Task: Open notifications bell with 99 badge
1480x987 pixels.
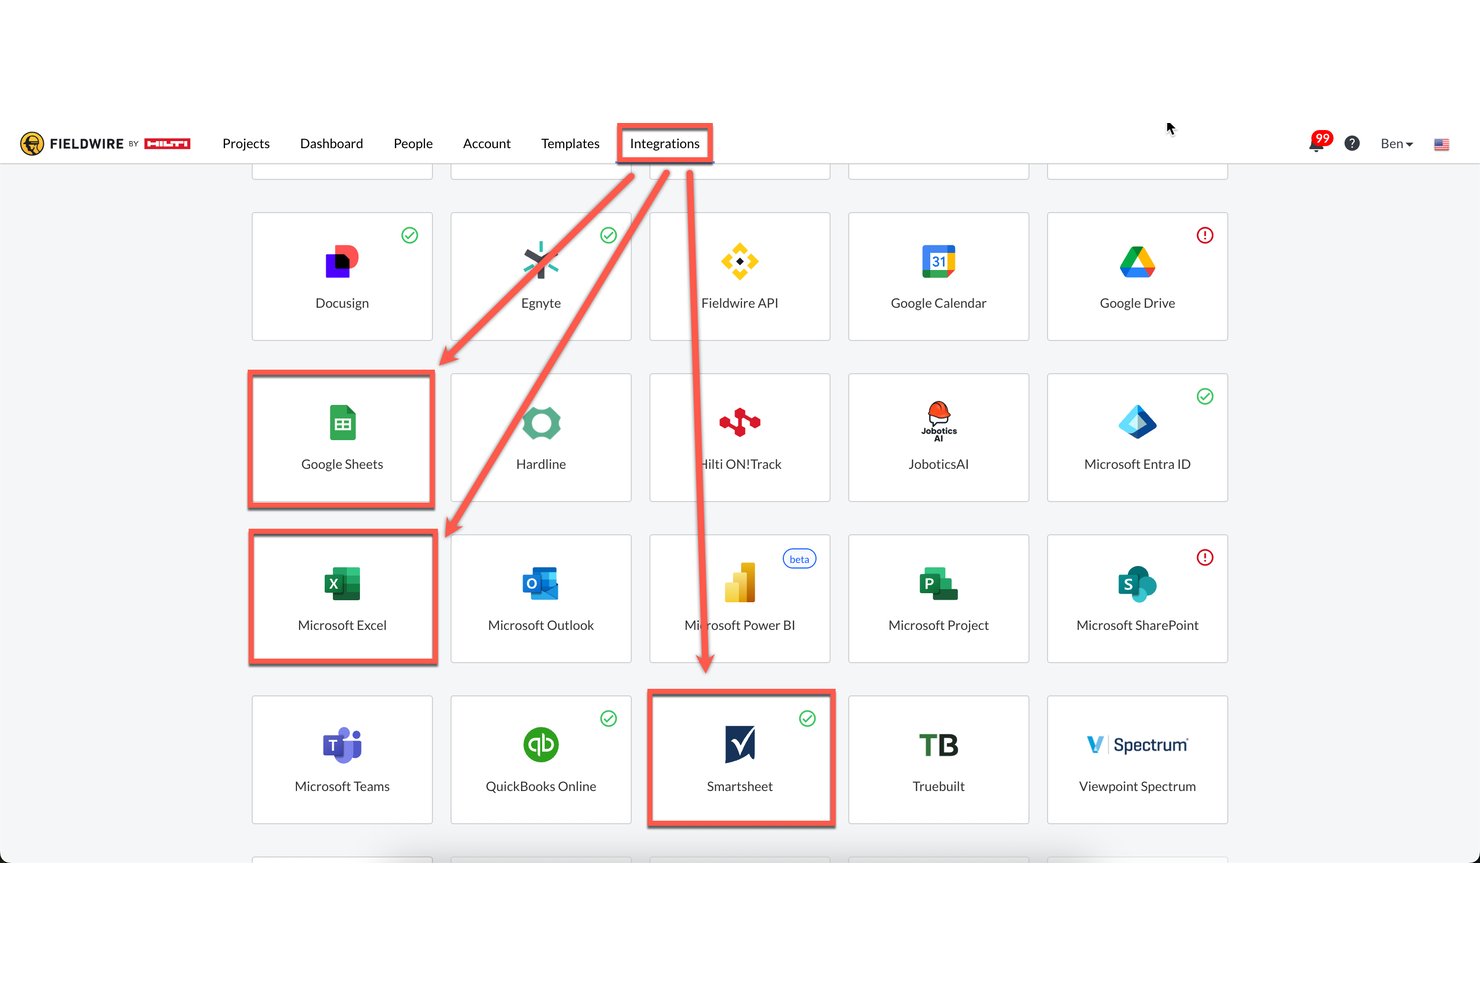Action: point(1319,142)
